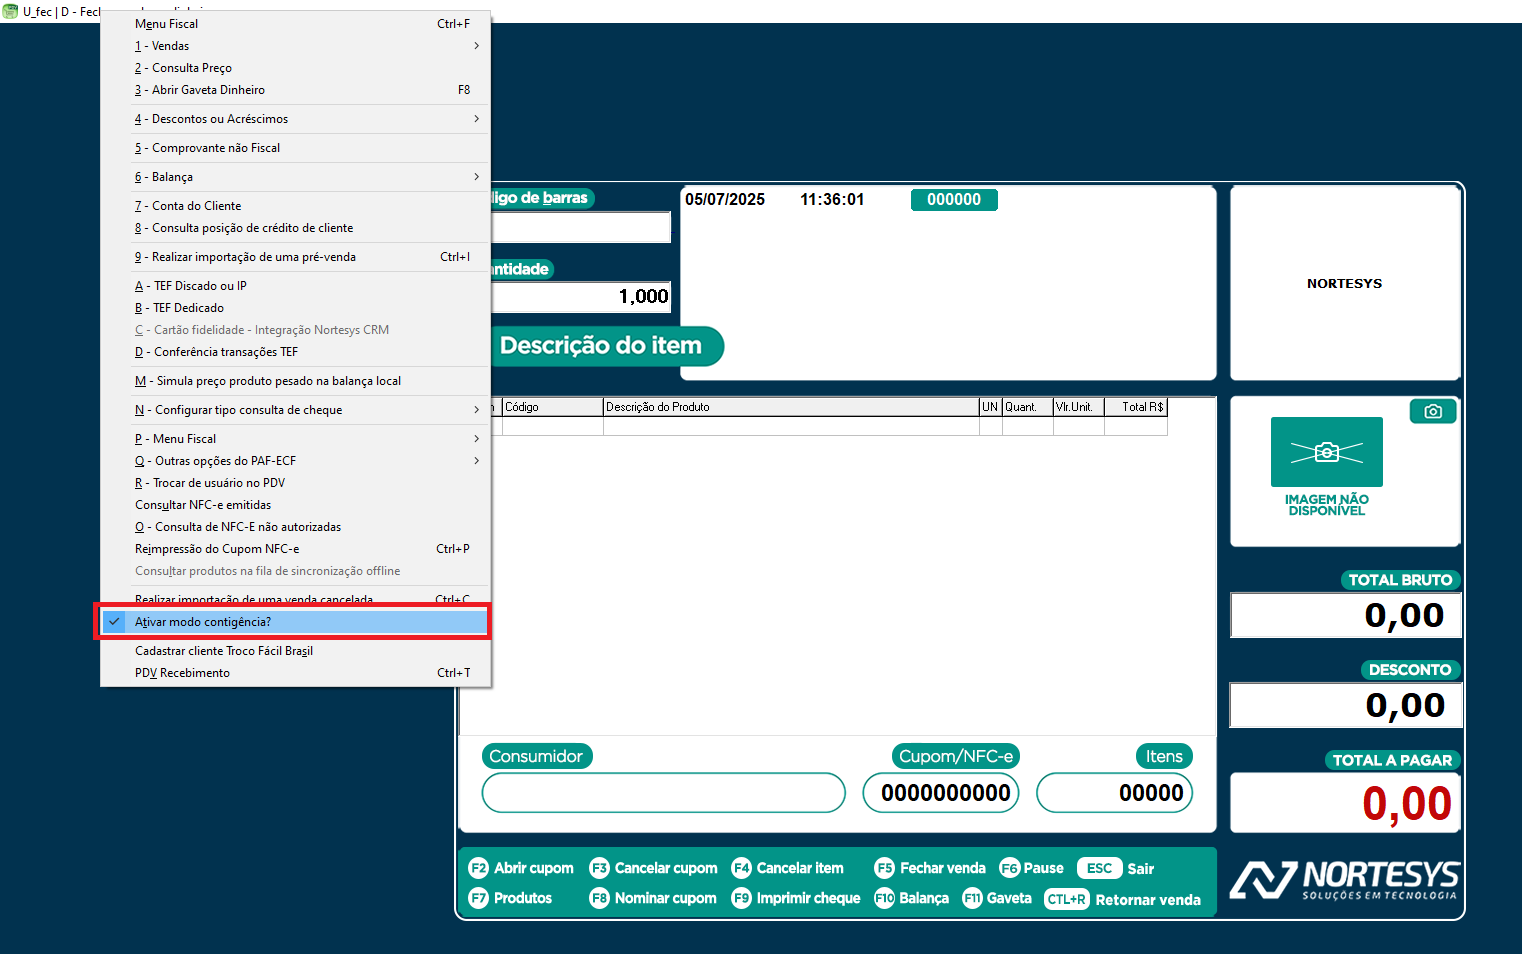The width and height of the screenshot is (1522, 954).
Task: Click the Consumidor input field
Action: click(x=663, y=793)
